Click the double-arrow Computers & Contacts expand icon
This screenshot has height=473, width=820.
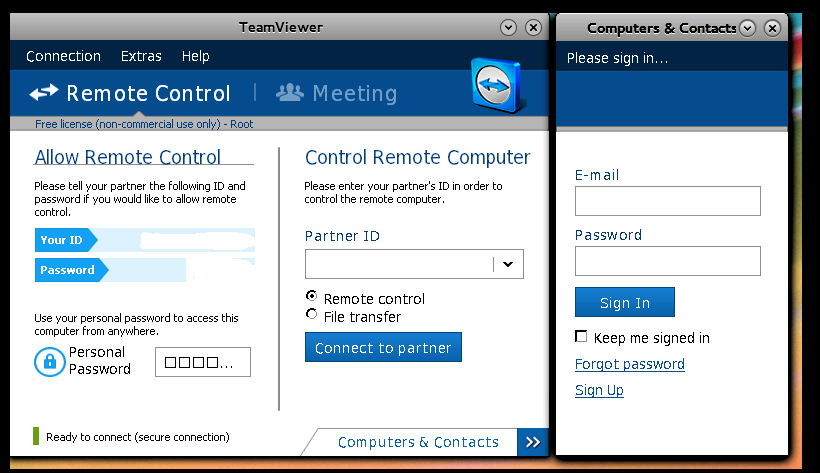pyautogui.click(x=532, y=442)
